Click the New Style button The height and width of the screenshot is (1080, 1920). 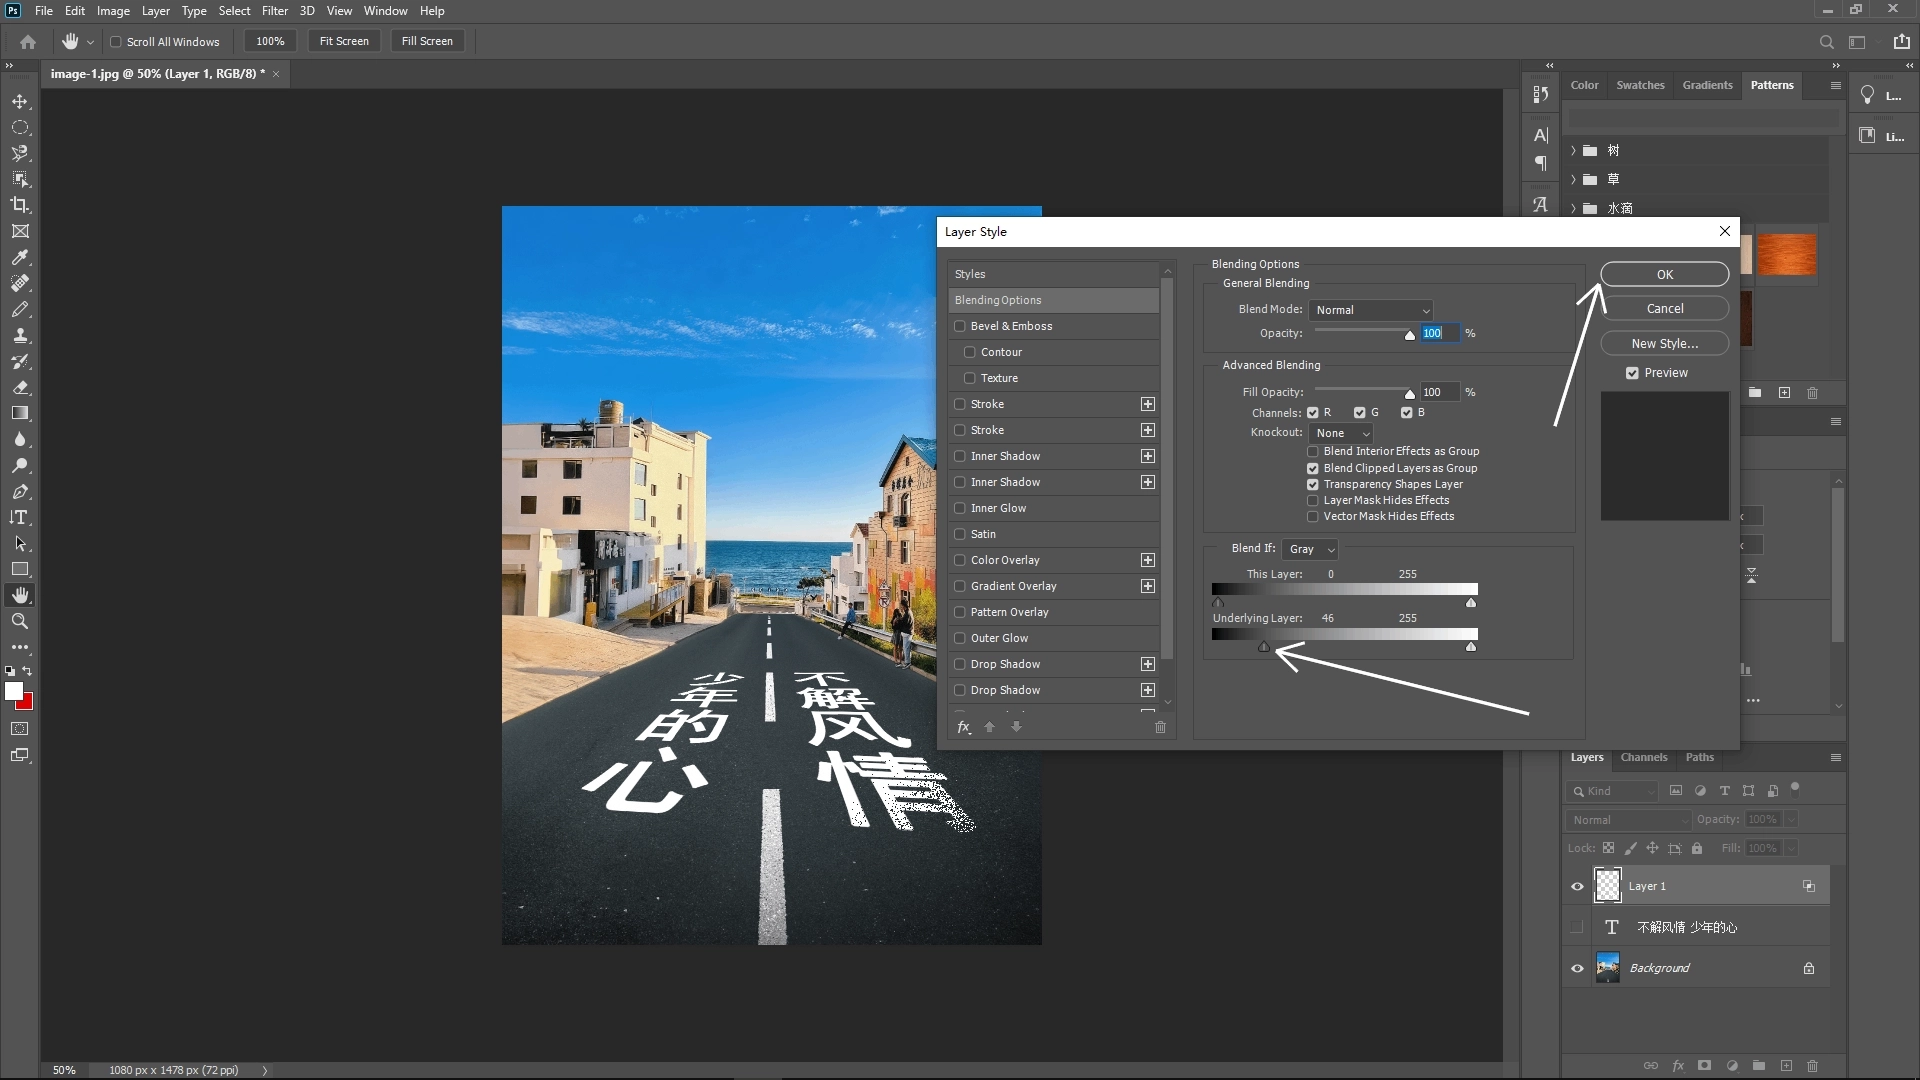point(1663,343)
